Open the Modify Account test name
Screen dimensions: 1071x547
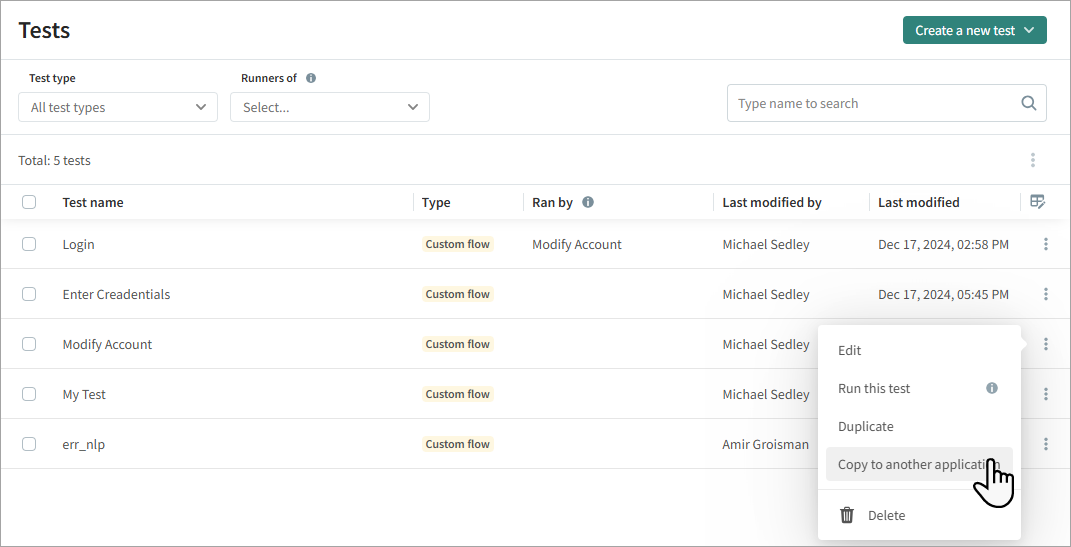click(x=107, y=344)
